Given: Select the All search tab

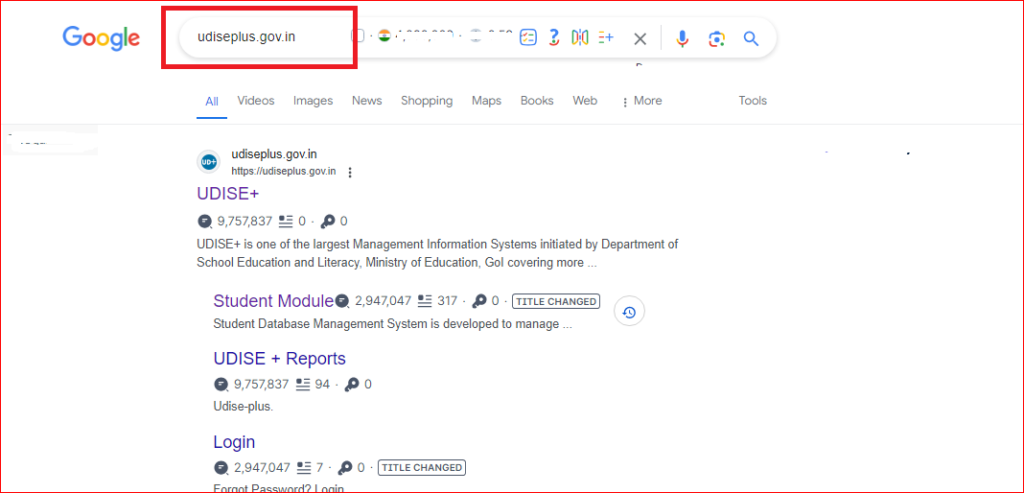Looking at the screenshot, I should (x=212, y=101).
